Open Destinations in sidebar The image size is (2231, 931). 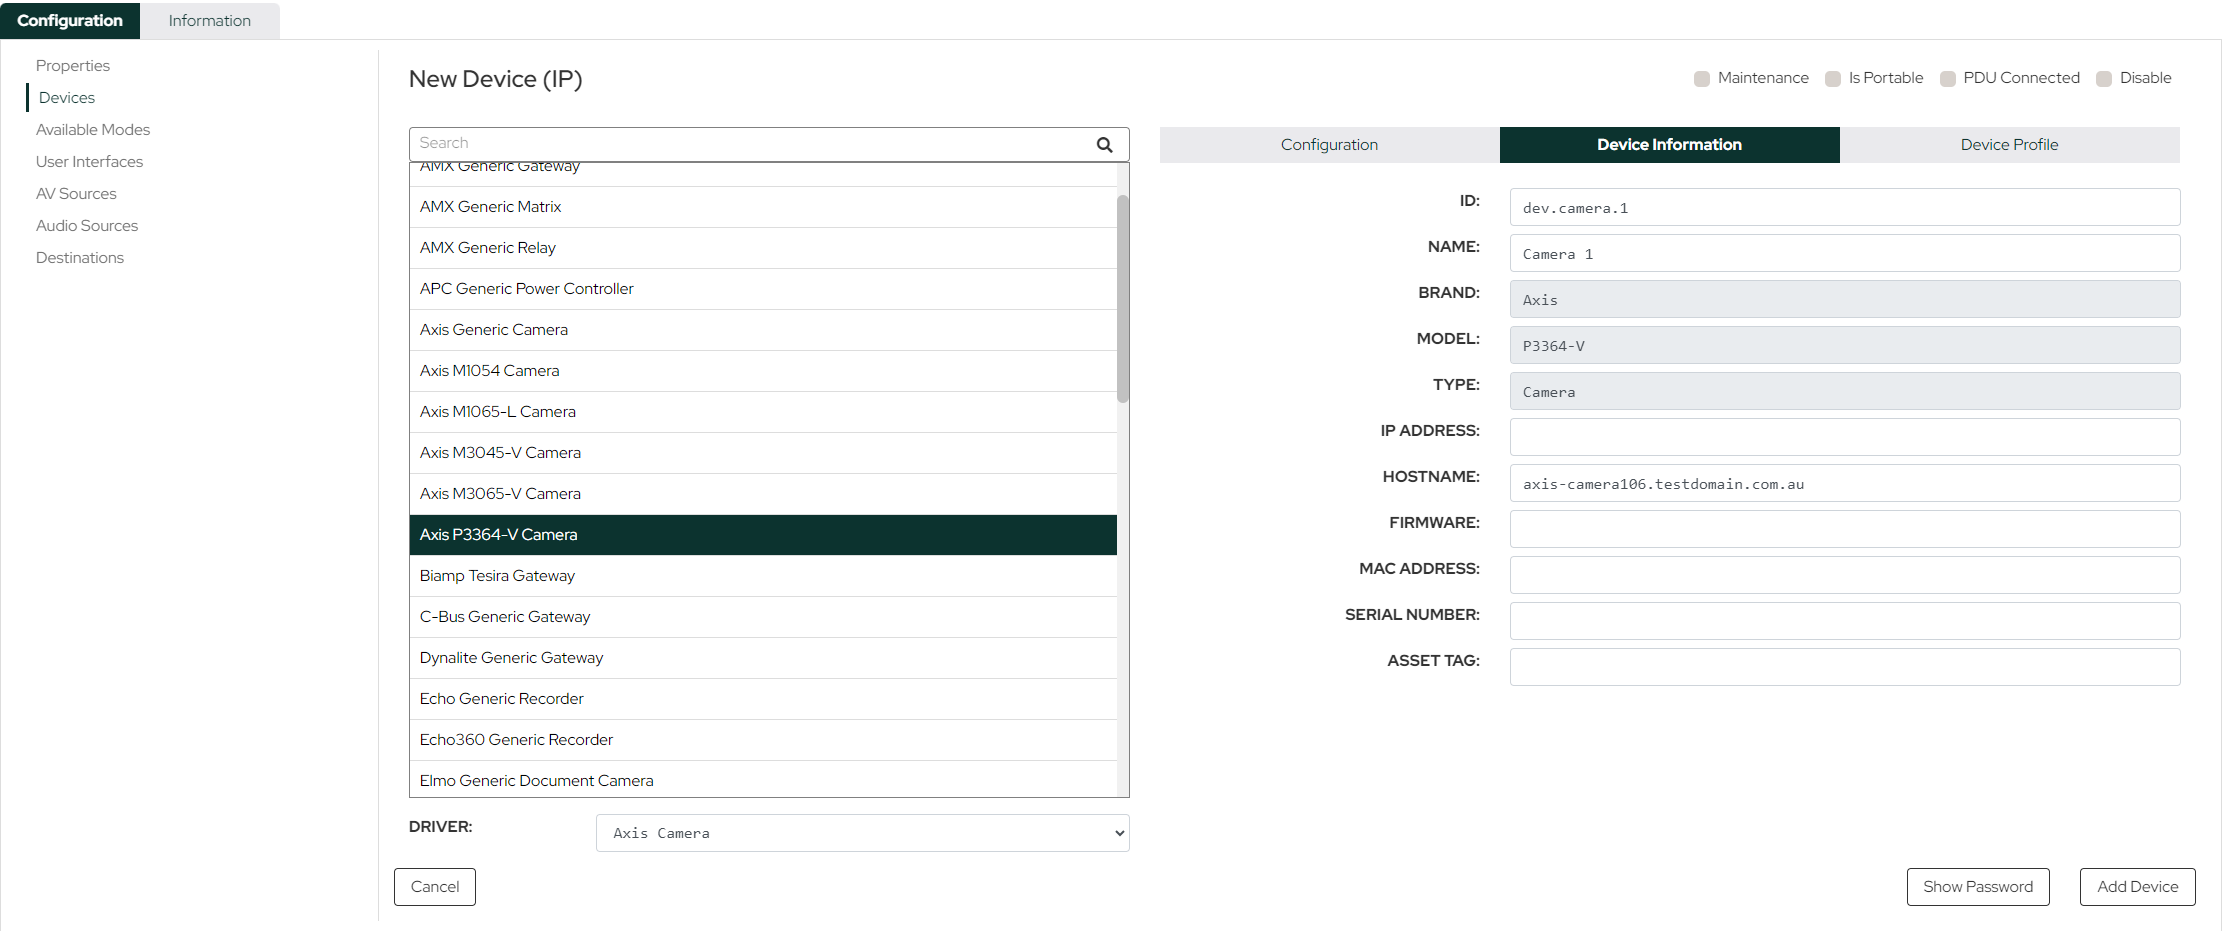coord(80,258)
